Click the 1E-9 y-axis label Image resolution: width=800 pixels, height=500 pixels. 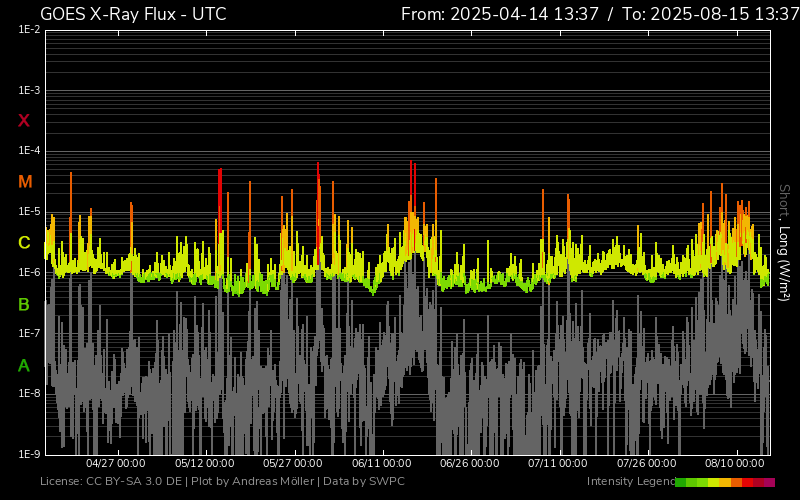29,454
